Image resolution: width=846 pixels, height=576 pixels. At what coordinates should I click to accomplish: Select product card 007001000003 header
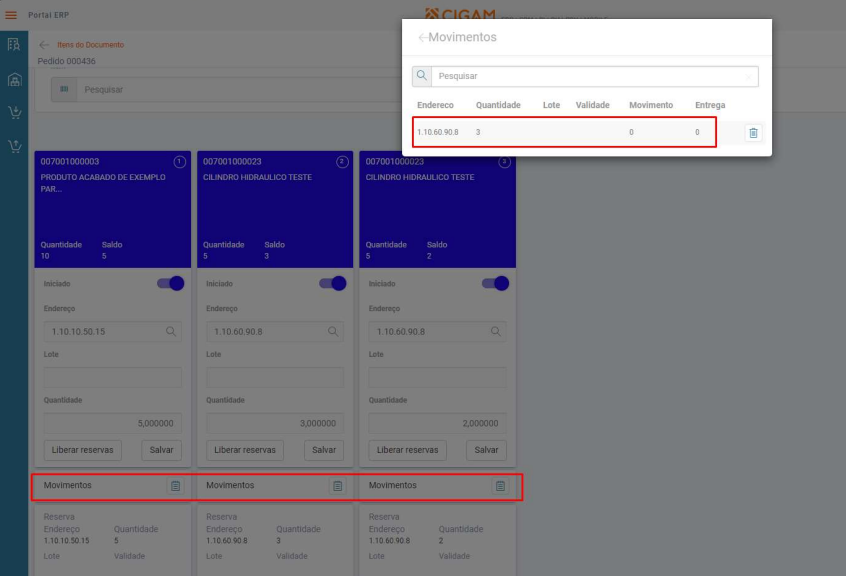(x=113, y=209)
